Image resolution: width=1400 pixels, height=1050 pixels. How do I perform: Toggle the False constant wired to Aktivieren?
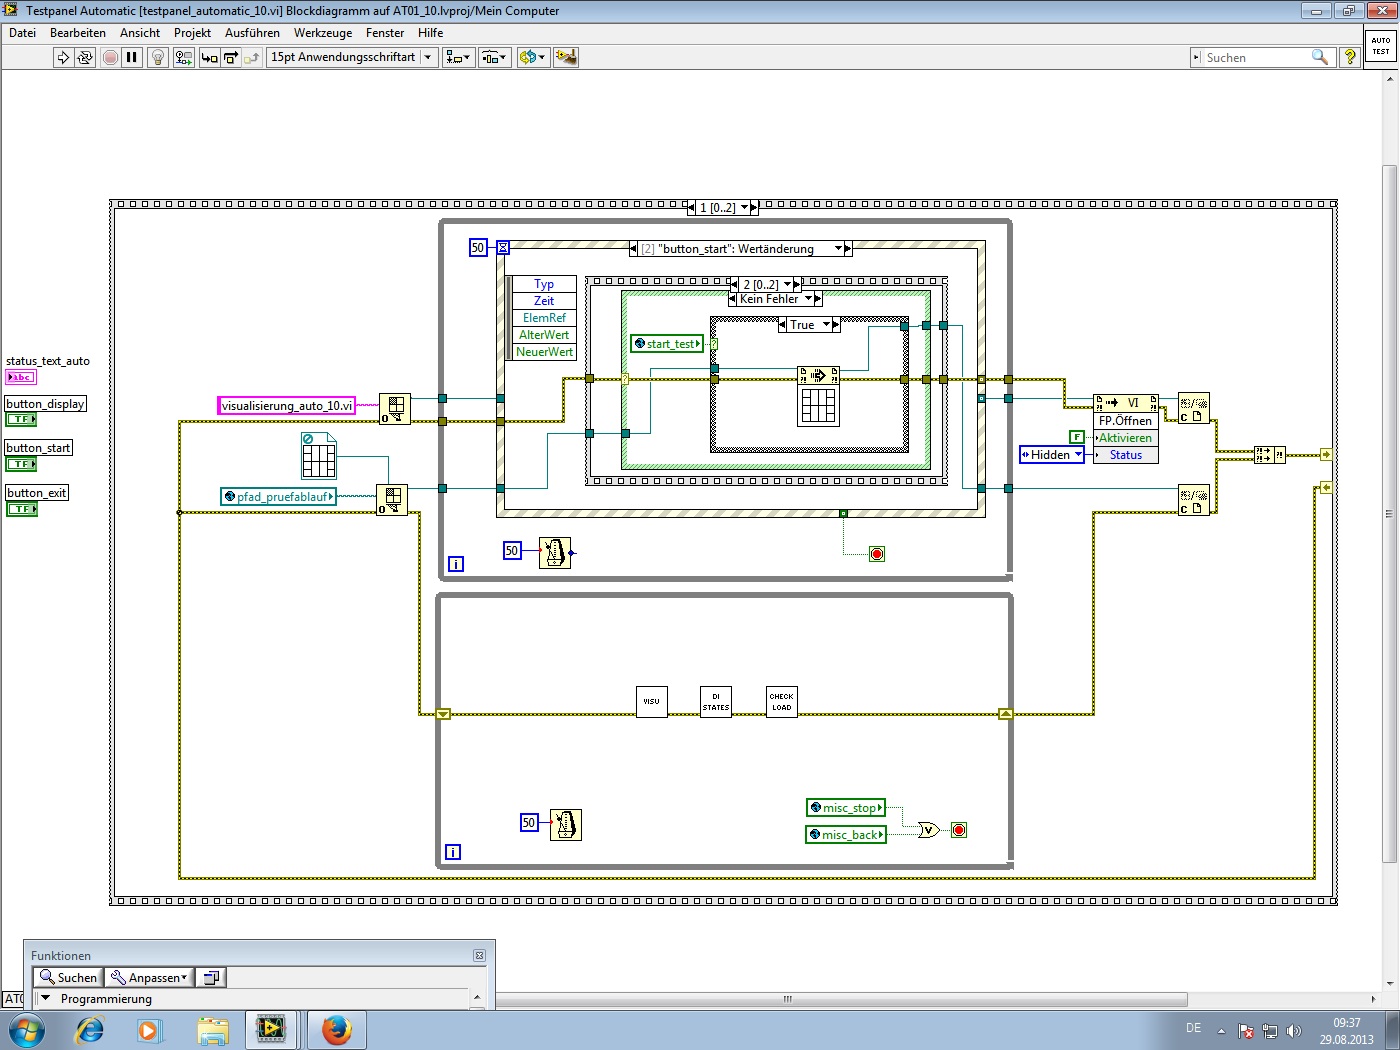(1076, 437)
